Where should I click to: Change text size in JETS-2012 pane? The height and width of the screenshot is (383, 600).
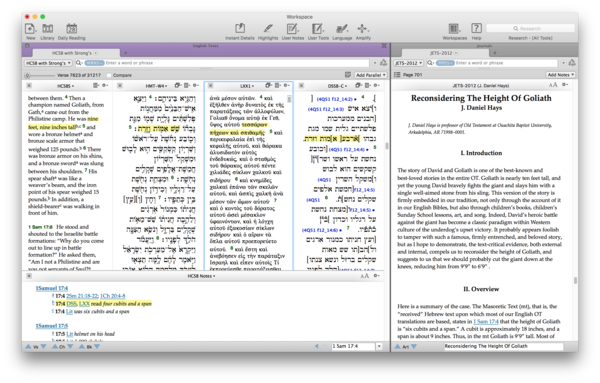pos(553,85)
